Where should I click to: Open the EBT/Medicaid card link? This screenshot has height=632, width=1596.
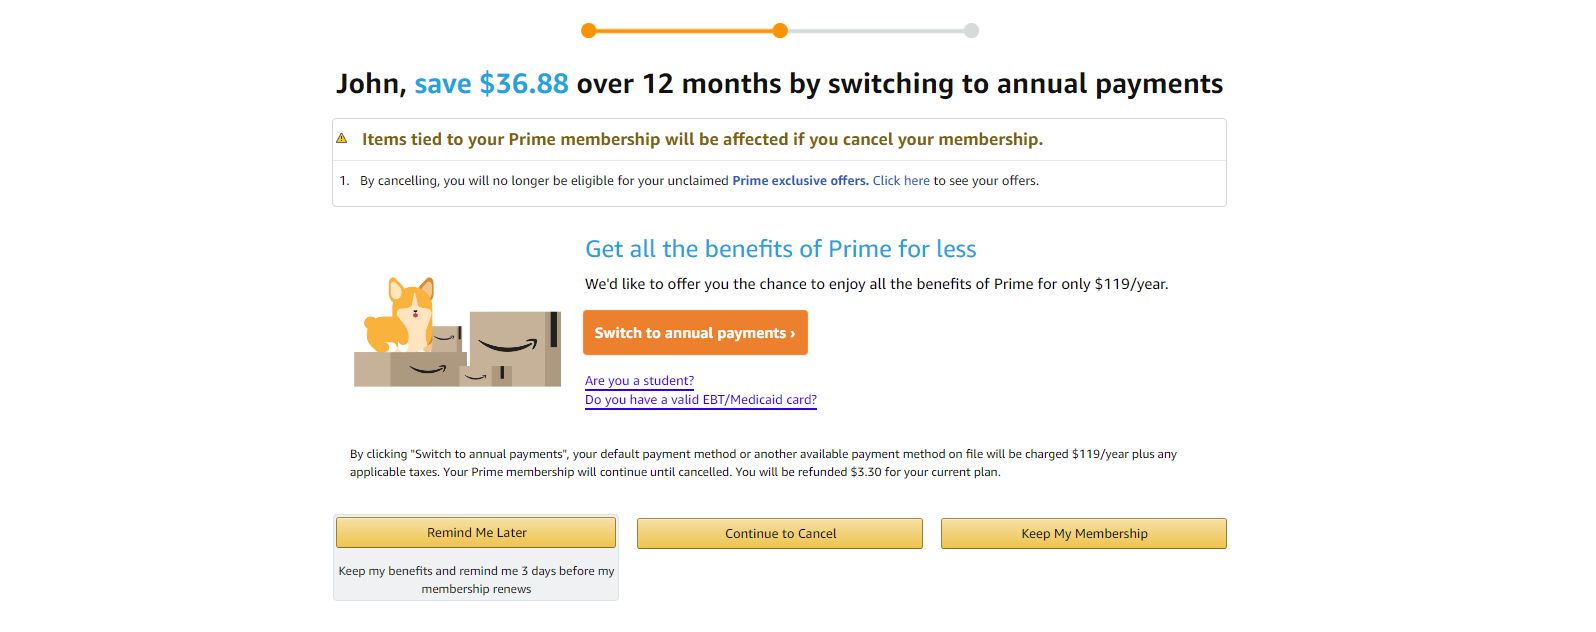tap(700, 400)
